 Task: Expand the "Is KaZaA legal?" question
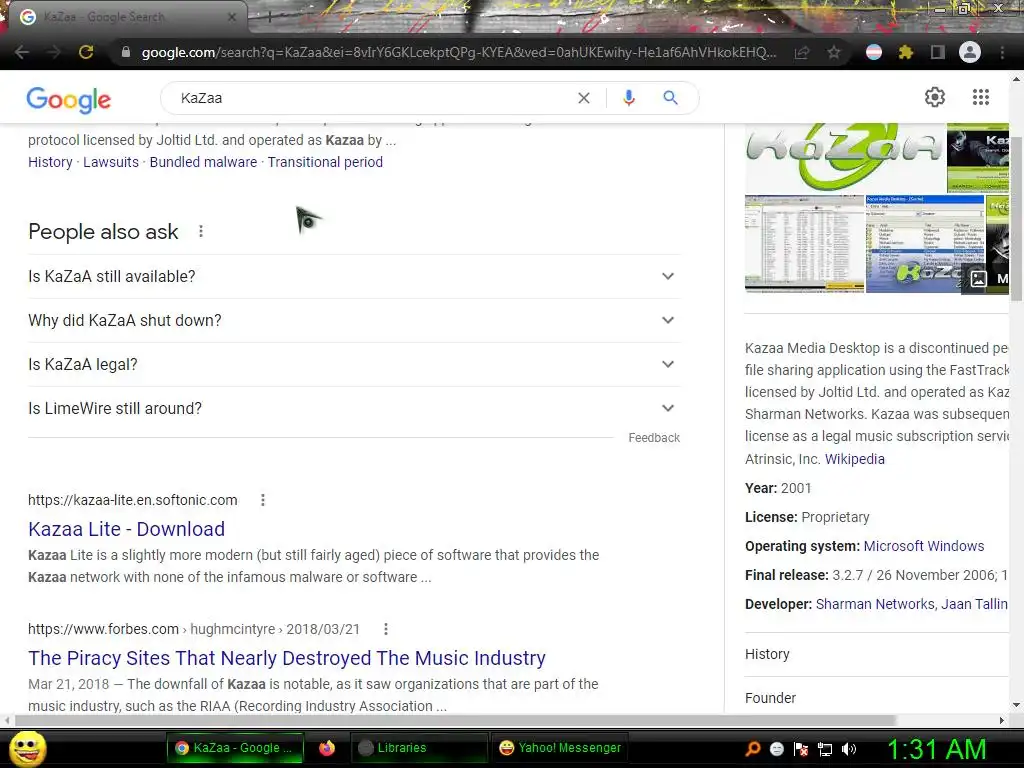pyautogui.click(x=354, y=364)
